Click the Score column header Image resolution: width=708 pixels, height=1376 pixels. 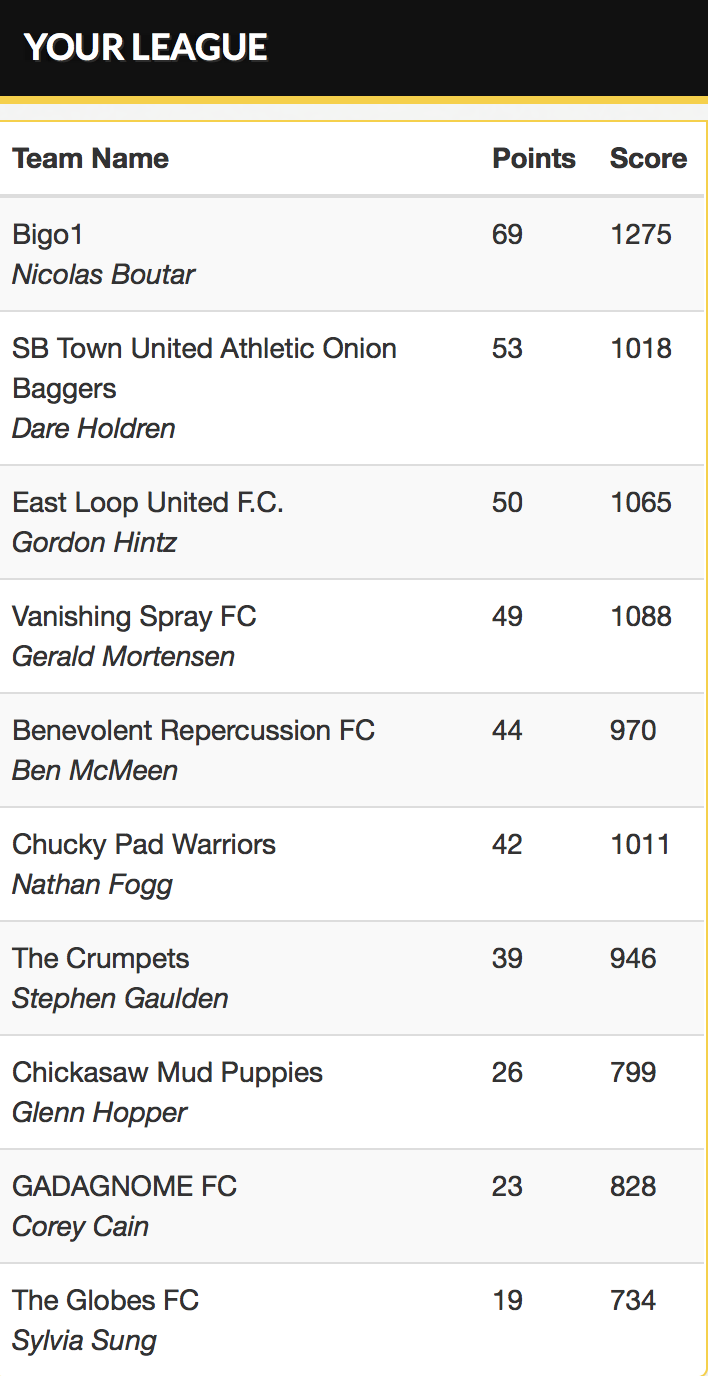(x=648, y=158)
